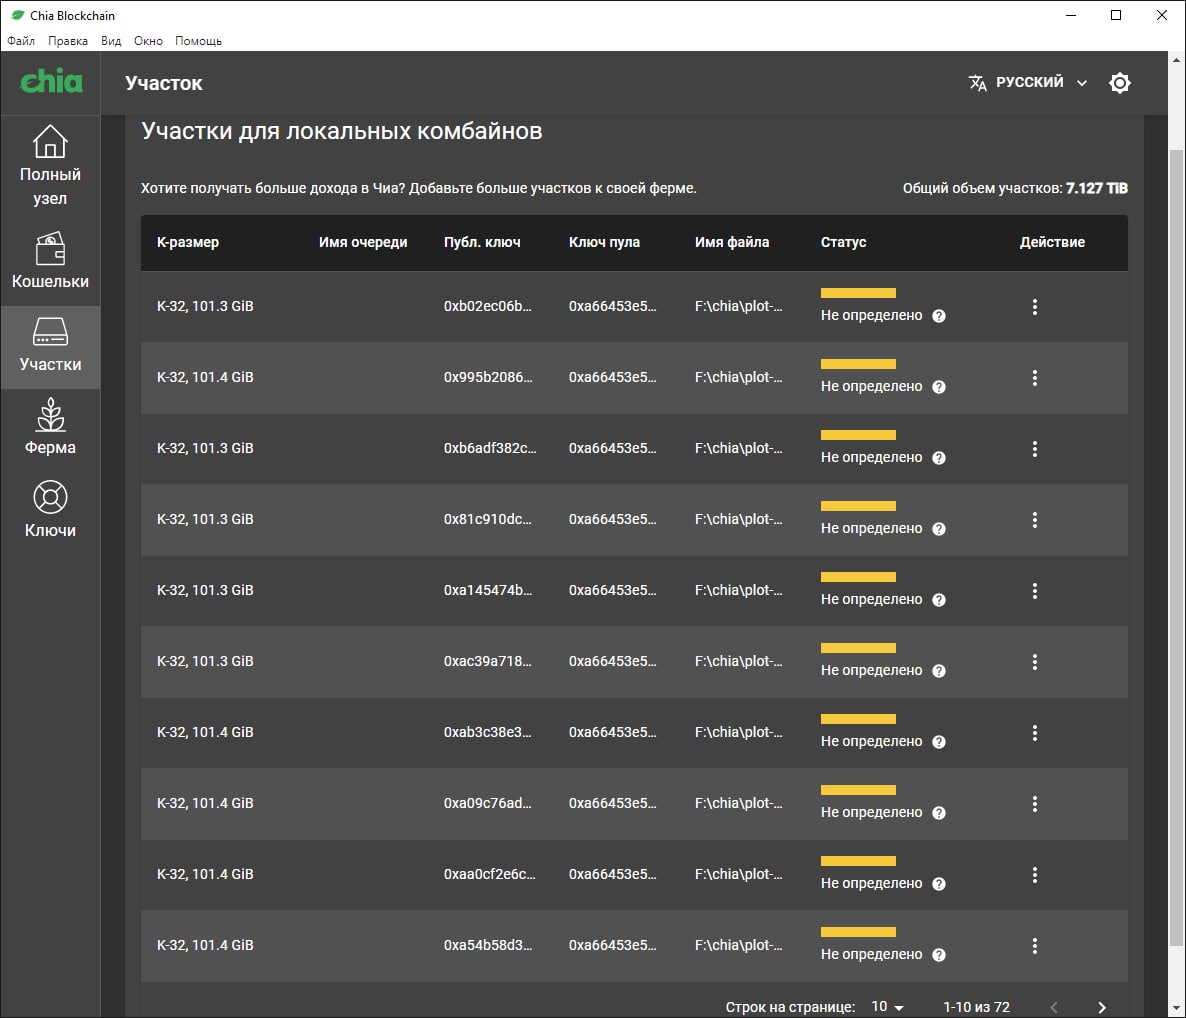1186x1018 pixels.
Task: Open actions menu for plot 0xab3c38e3
Action: pyautogui.click(x=1035, y=733)
